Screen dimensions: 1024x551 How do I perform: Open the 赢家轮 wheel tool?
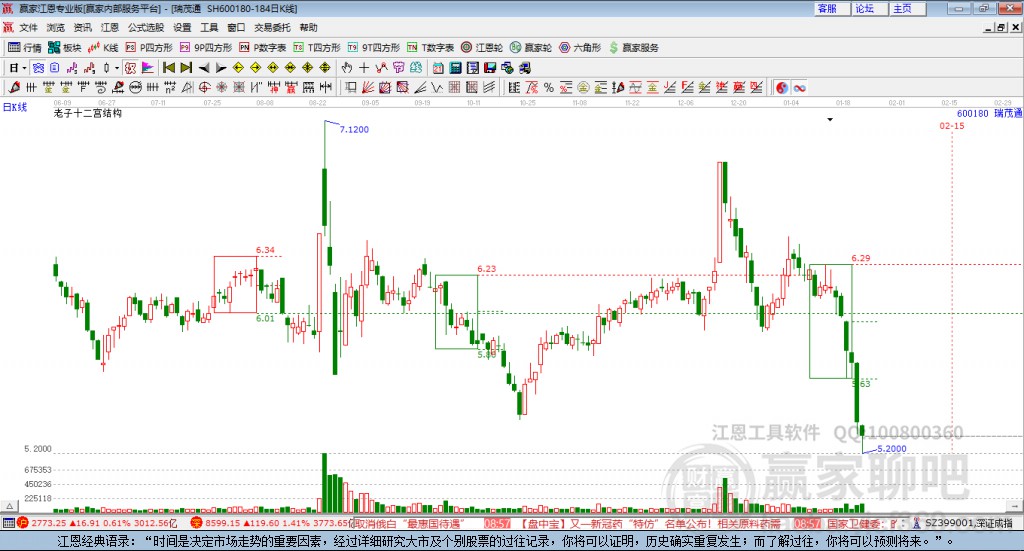pos(531,48)
